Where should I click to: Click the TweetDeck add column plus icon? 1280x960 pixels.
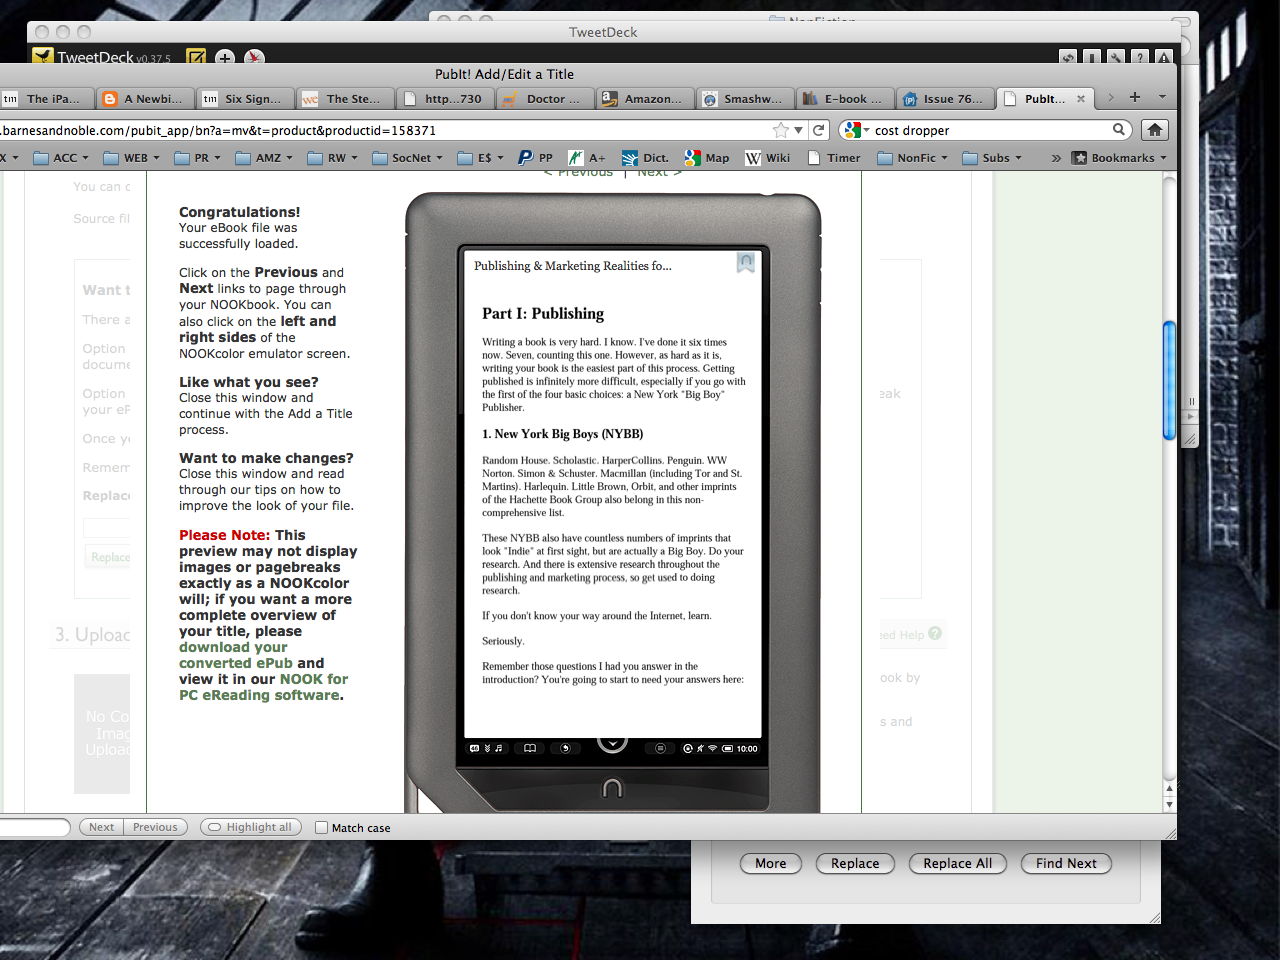pyautogui.click(x=225, y=57)
